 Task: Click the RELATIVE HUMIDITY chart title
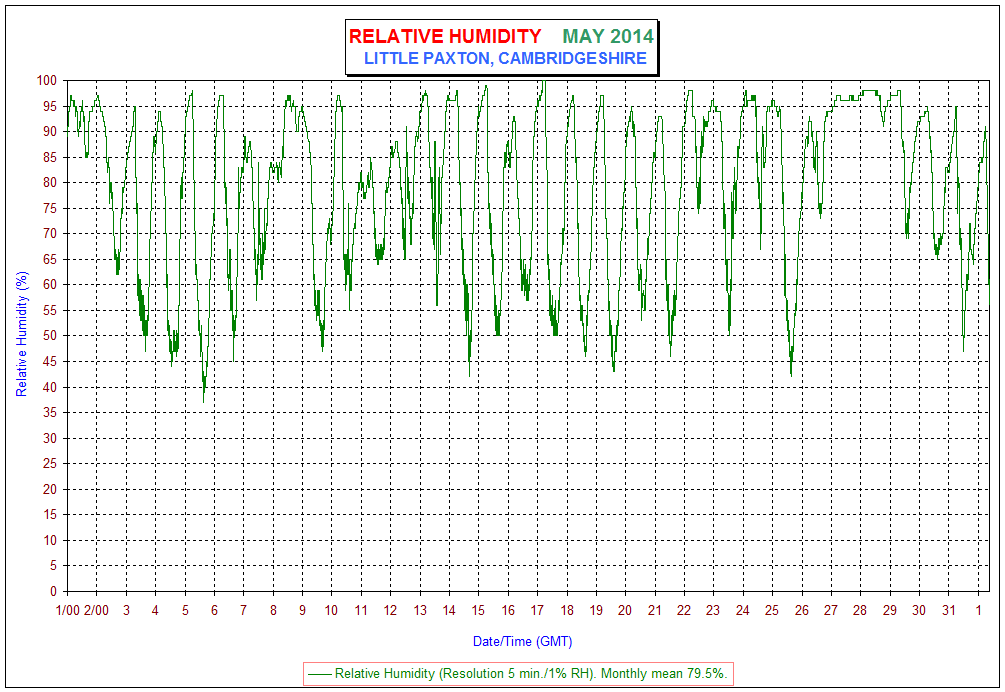(445, 36)
